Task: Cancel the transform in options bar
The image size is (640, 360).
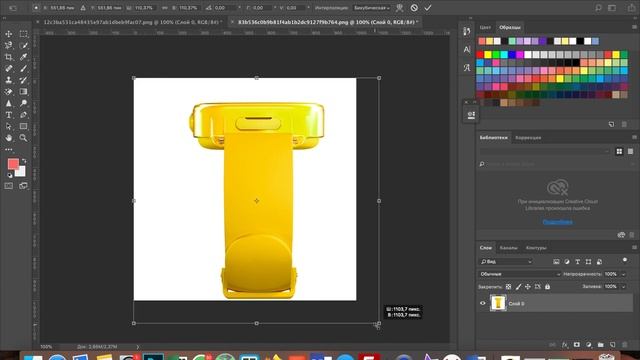Action: pos(414,8)
